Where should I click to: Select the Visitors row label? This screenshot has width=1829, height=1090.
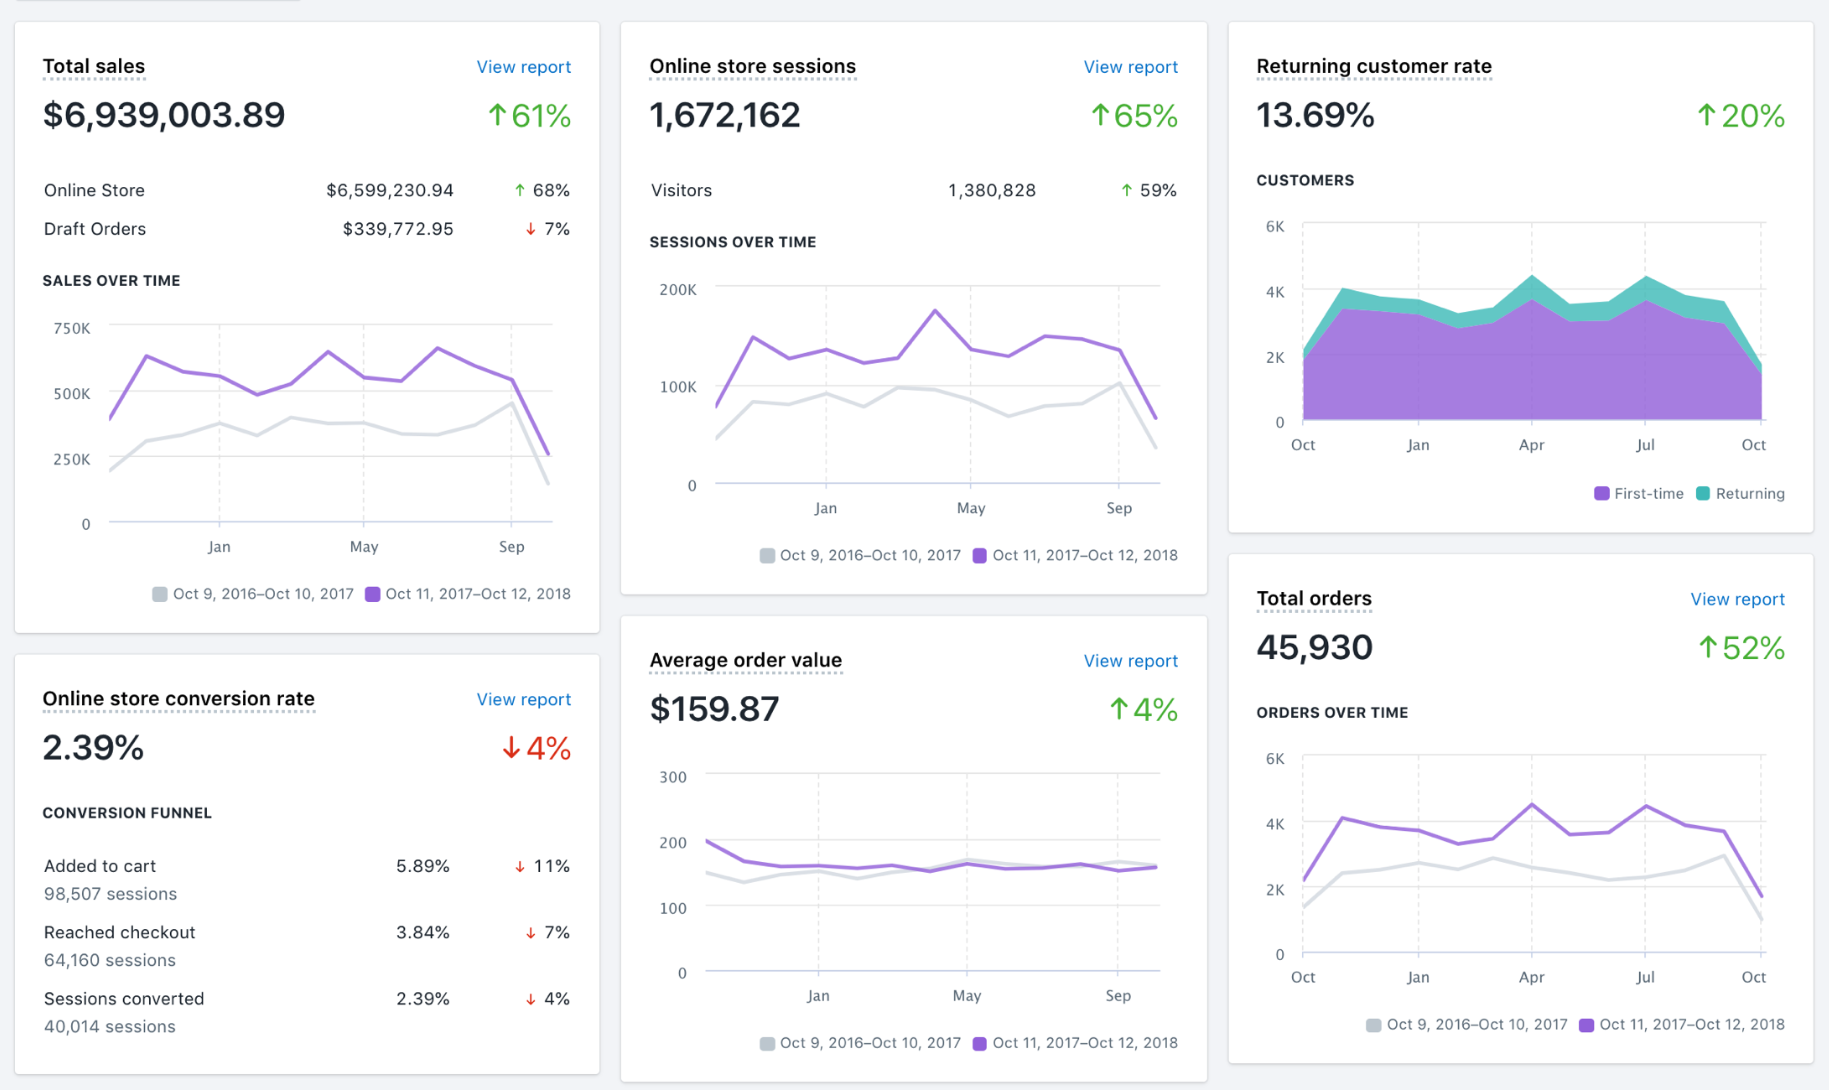[681, 190]
